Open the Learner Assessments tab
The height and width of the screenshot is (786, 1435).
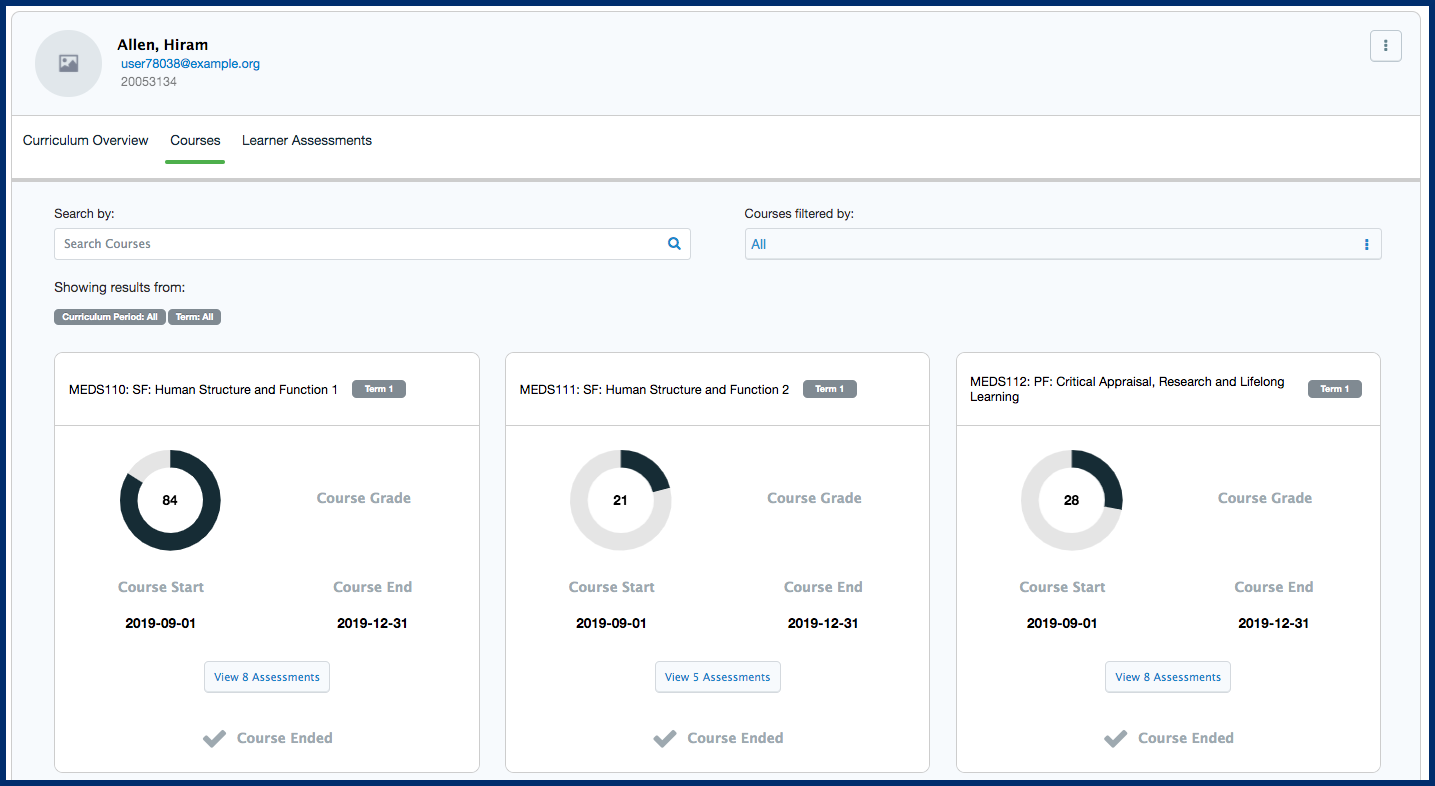307,141
